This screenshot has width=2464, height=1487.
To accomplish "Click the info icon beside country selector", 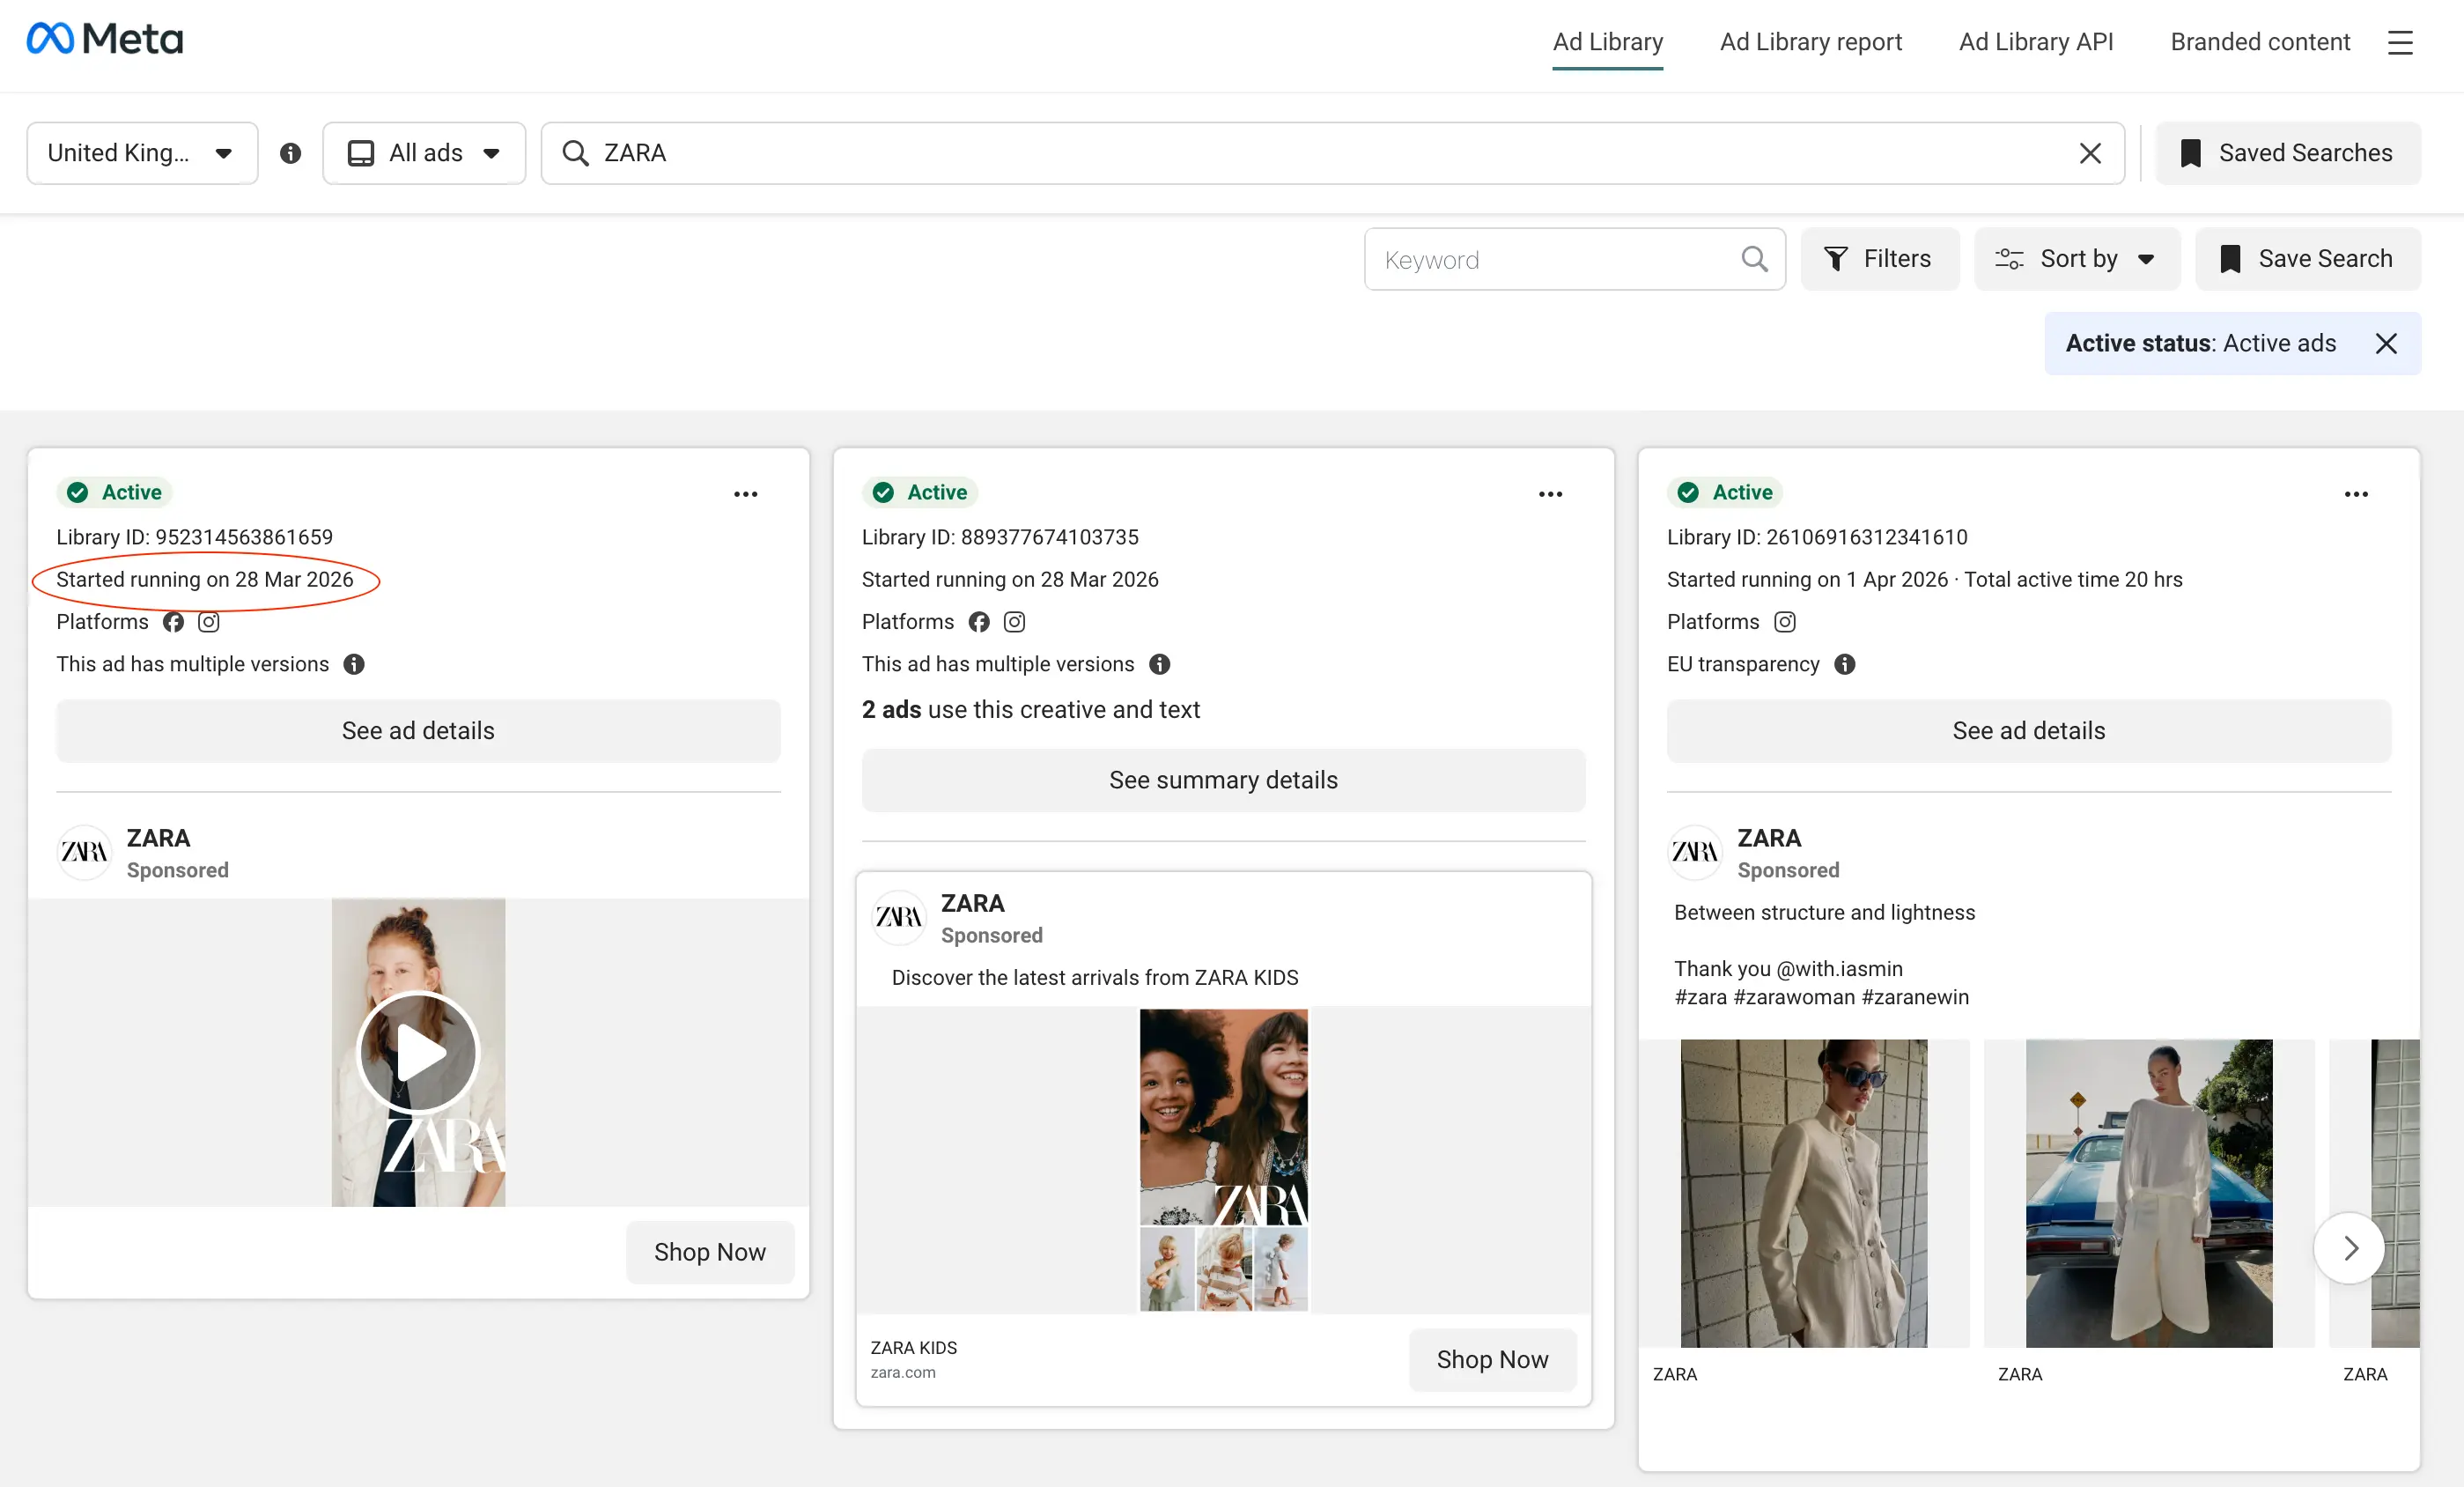I will [x=290, y=153].
